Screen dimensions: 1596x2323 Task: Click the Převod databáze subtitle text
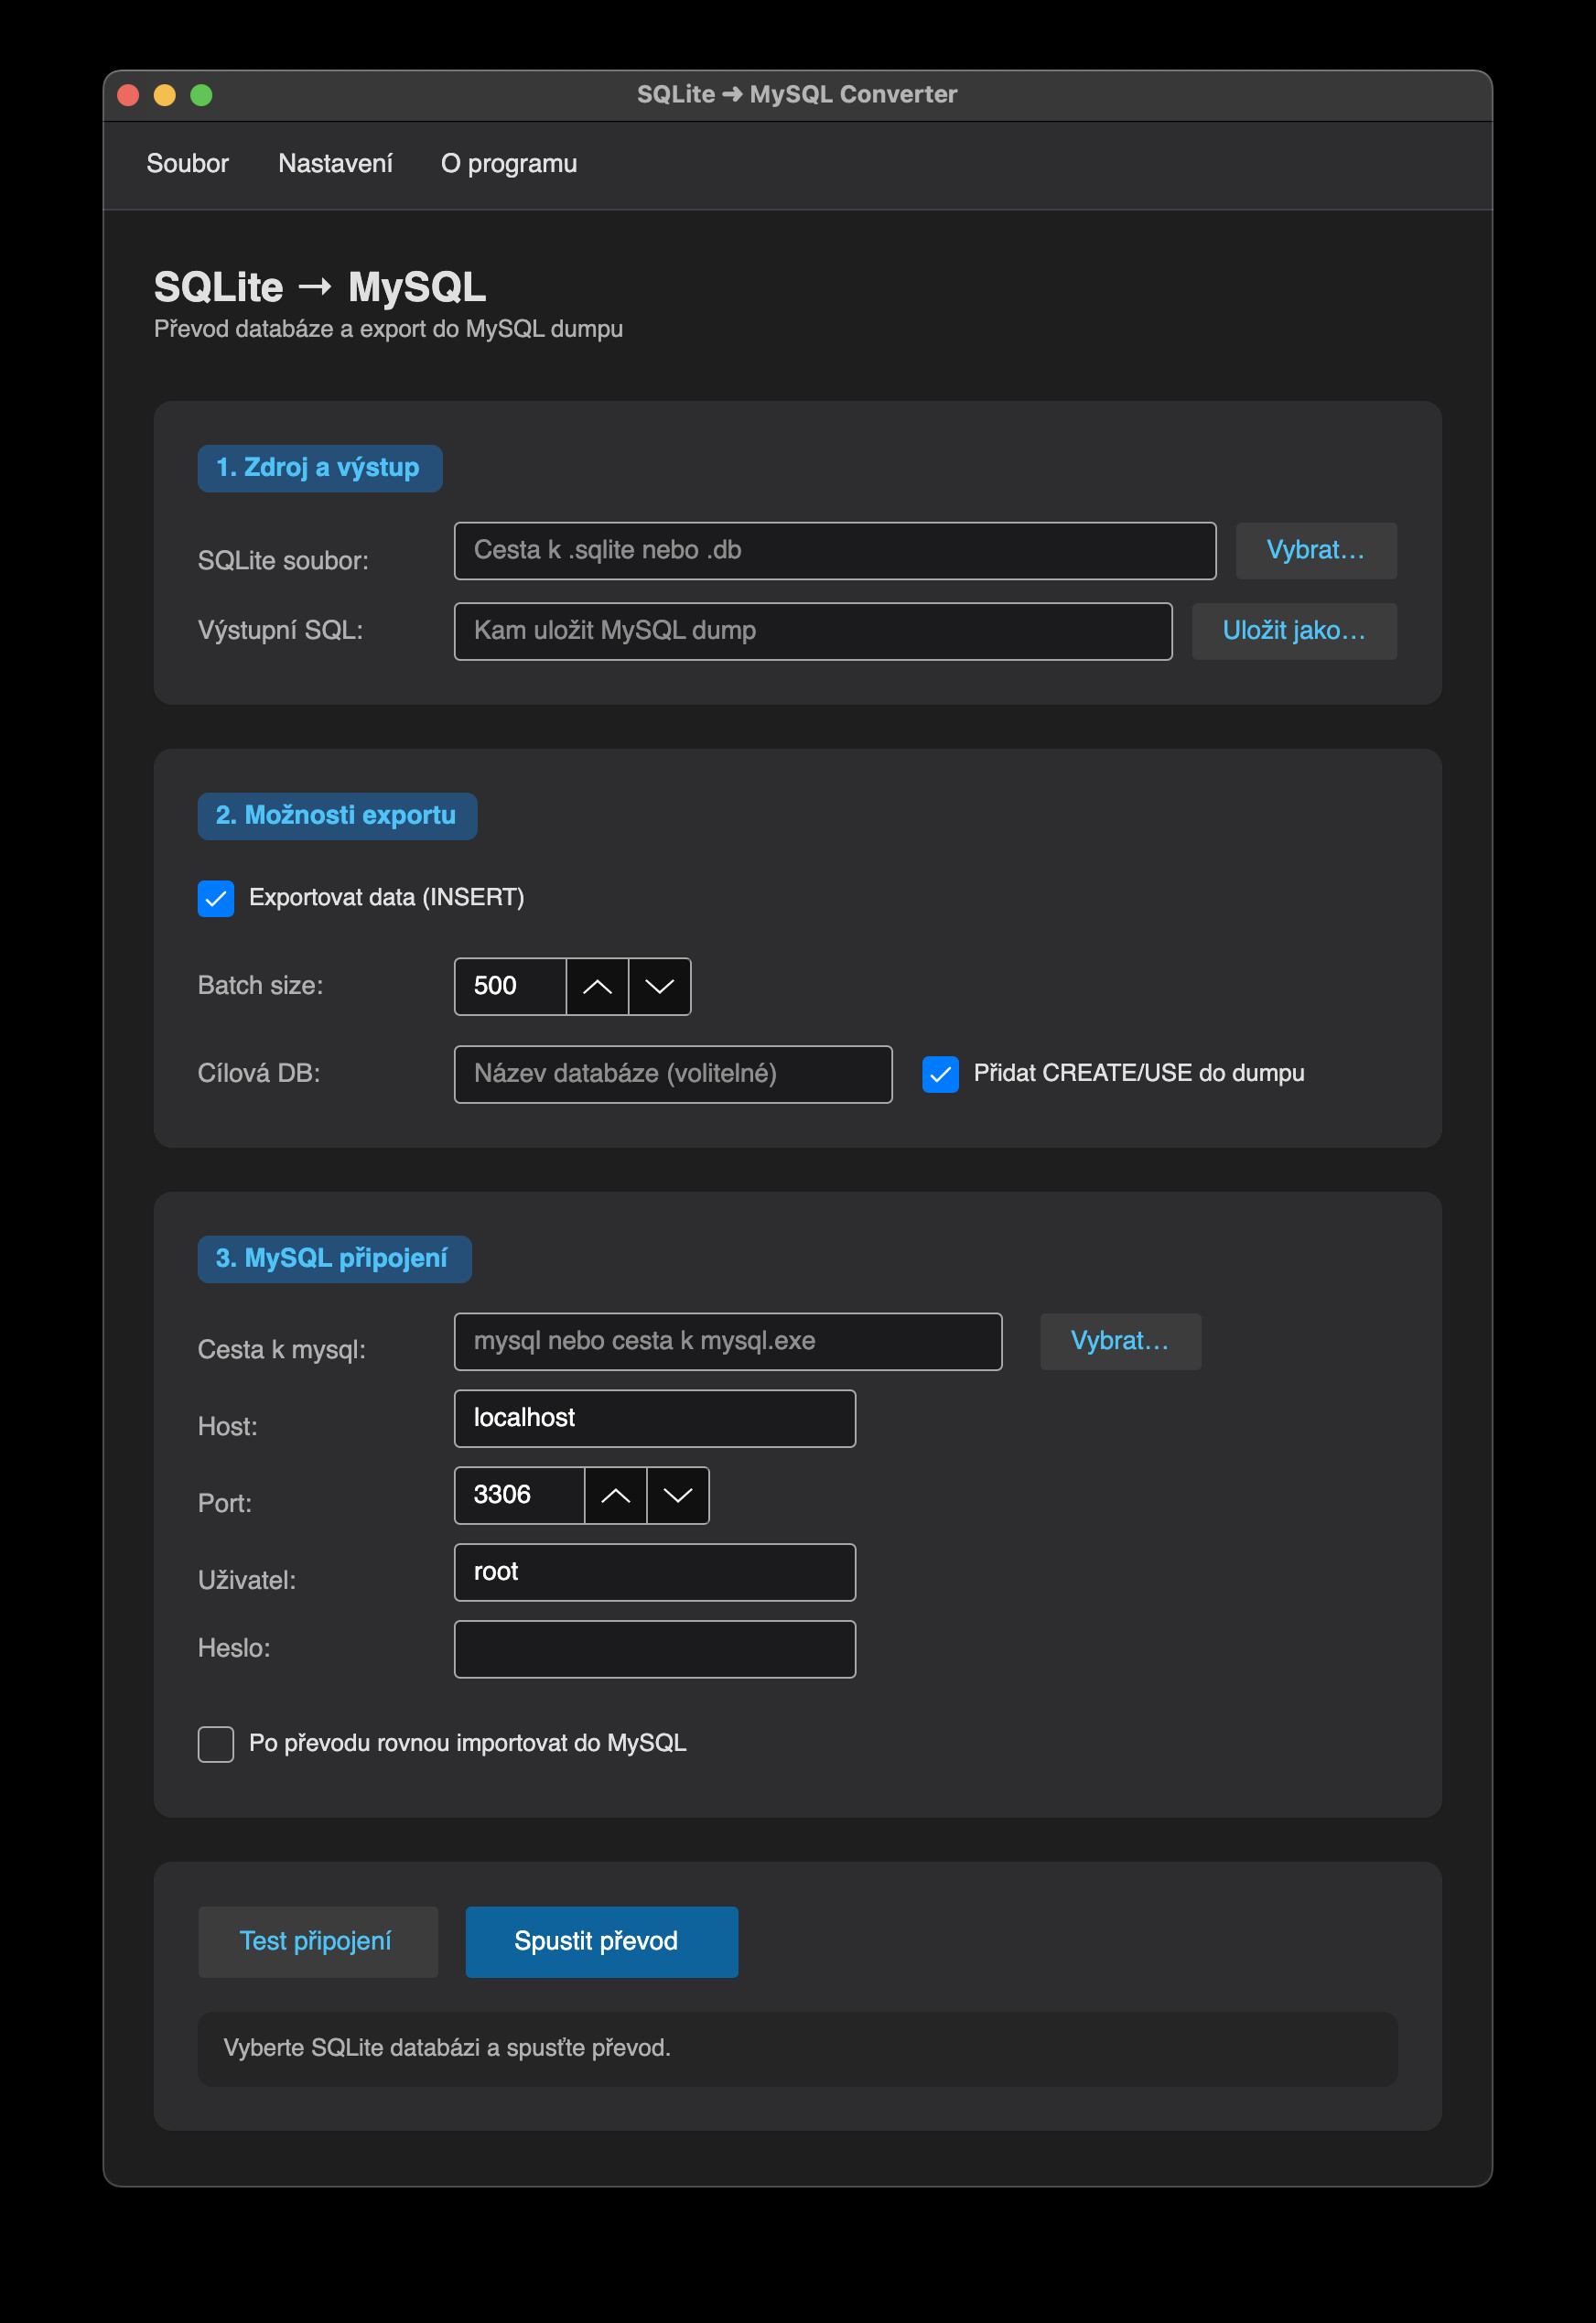click(388, 329)
